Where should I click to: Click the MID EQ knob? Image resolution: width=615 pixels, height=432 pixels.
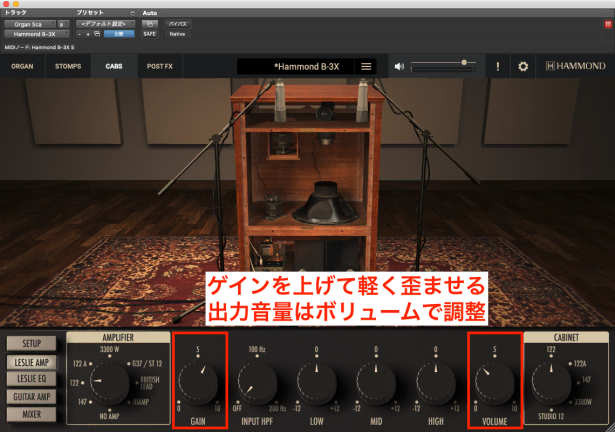pyautogui.click(x=376, y=383)
